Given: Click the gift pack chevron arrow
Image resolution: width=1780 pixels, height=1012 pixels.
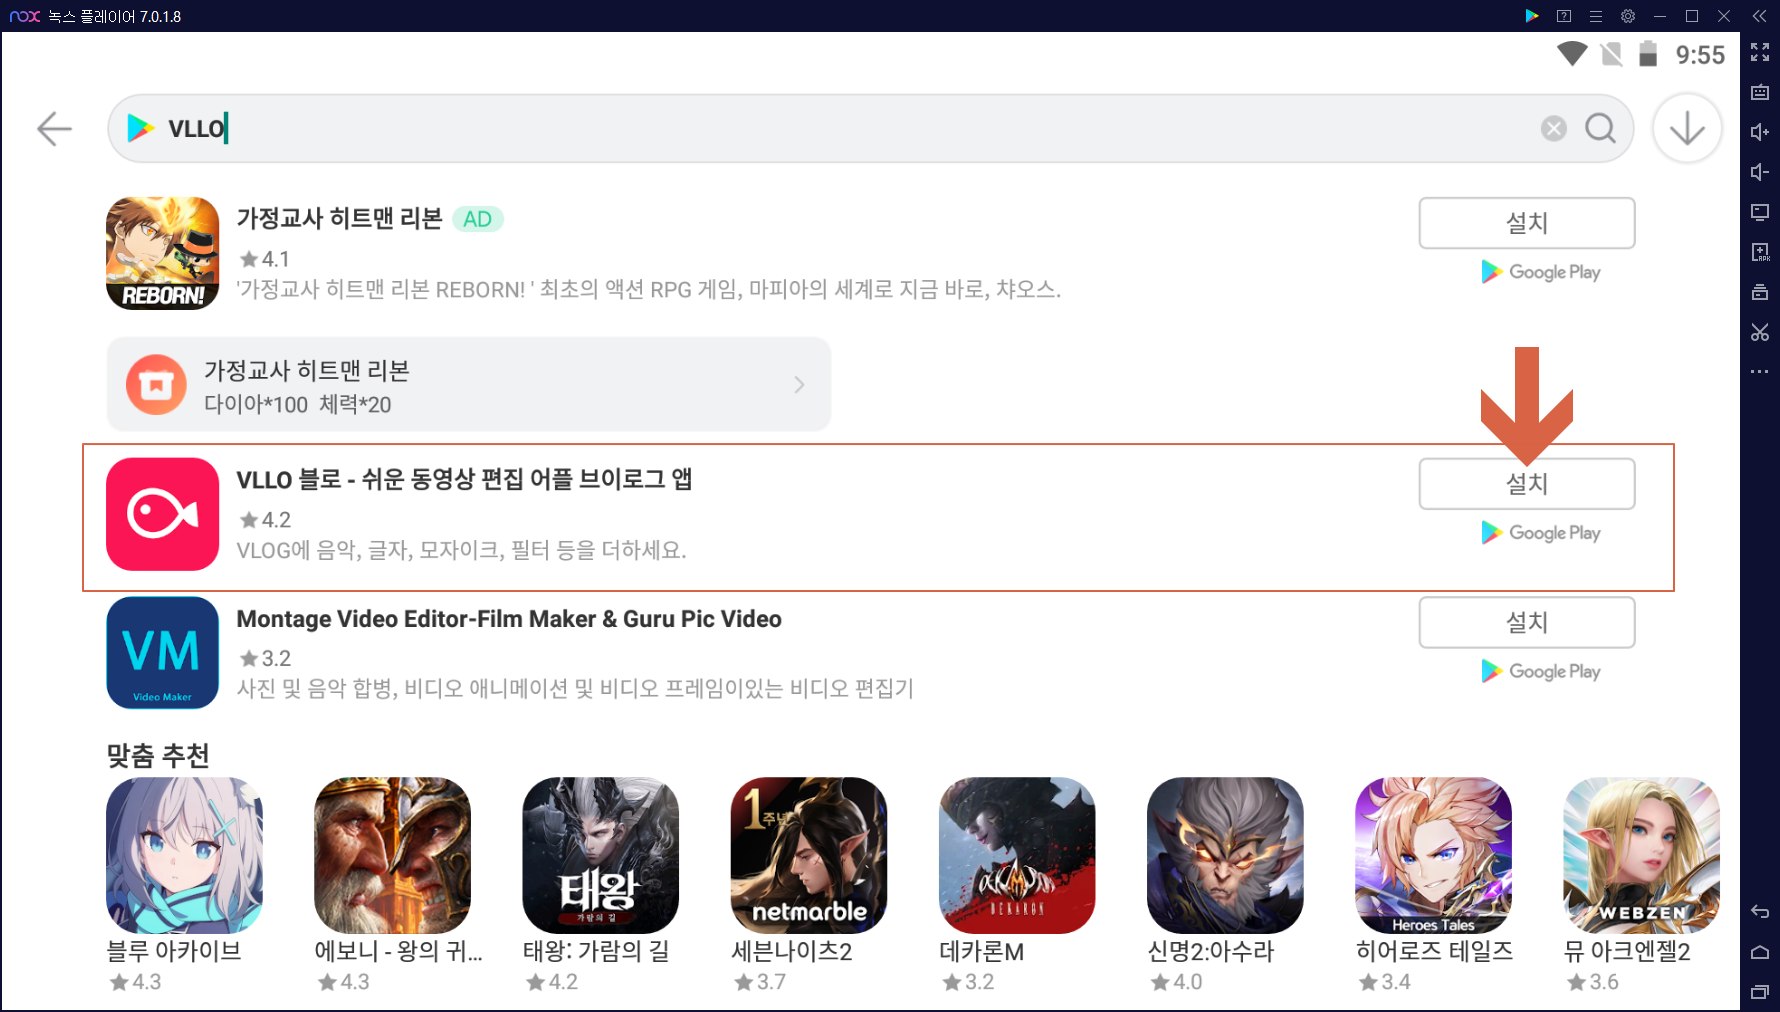Looking at the screenshot, I should 799,385.
